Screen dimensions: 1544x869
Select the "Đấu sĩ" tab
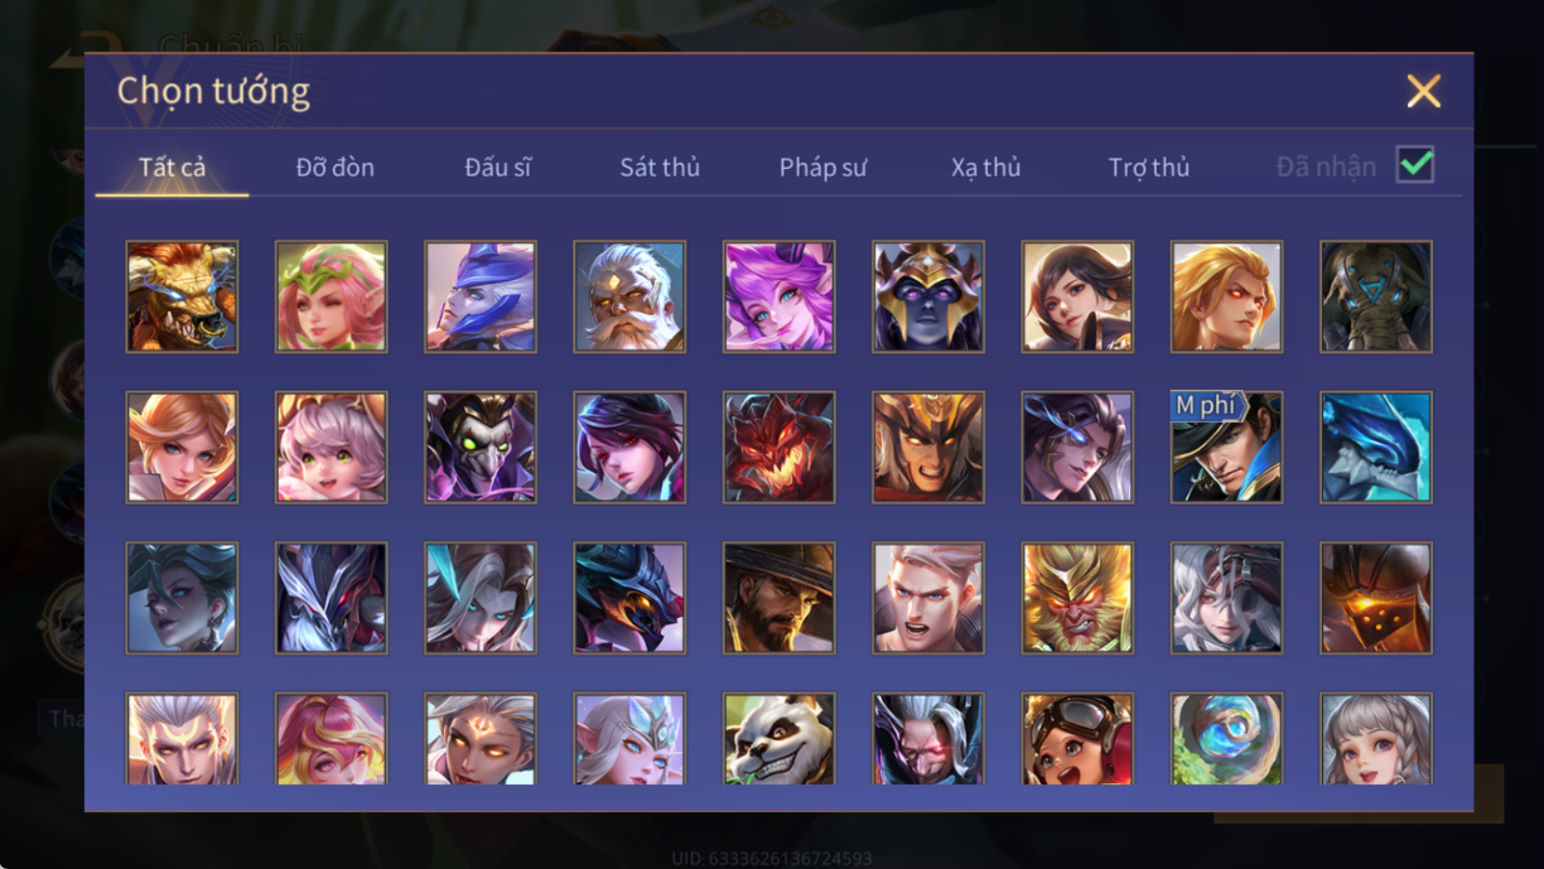(498, 167)
